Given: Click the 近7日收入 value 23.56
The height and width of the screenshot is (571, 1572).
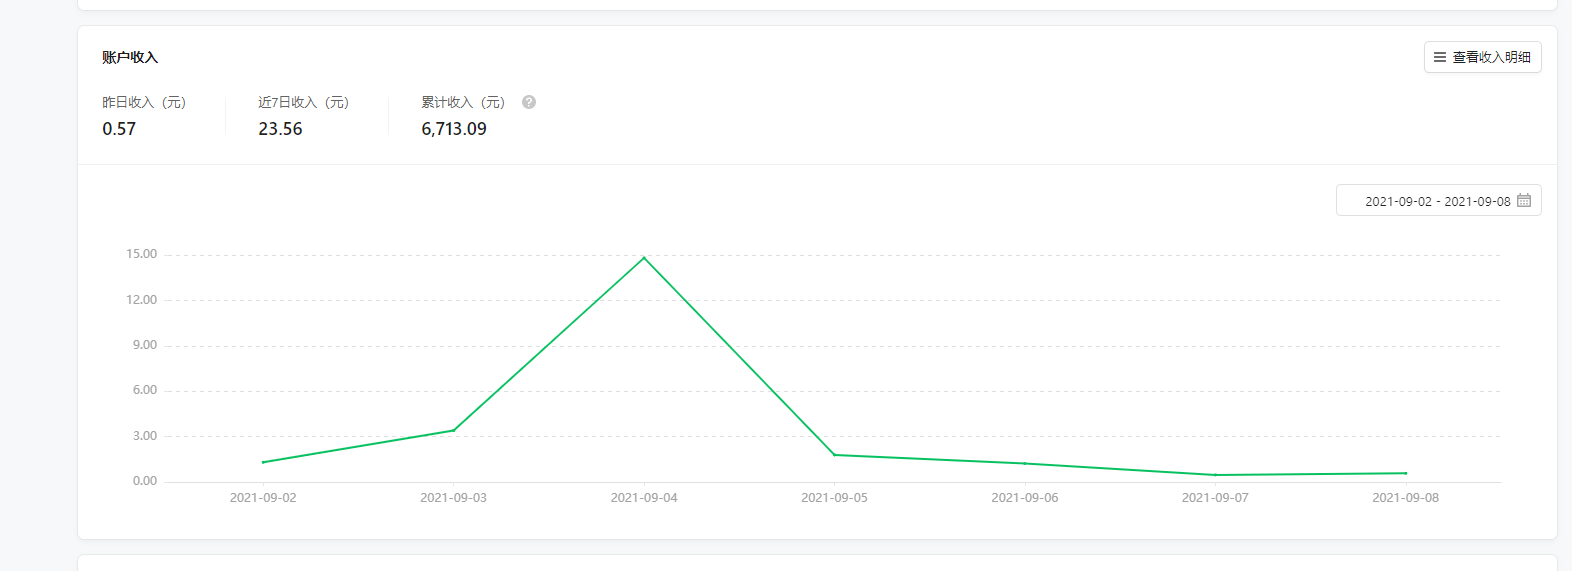Looking at the screenshot, I should [280, 129].
